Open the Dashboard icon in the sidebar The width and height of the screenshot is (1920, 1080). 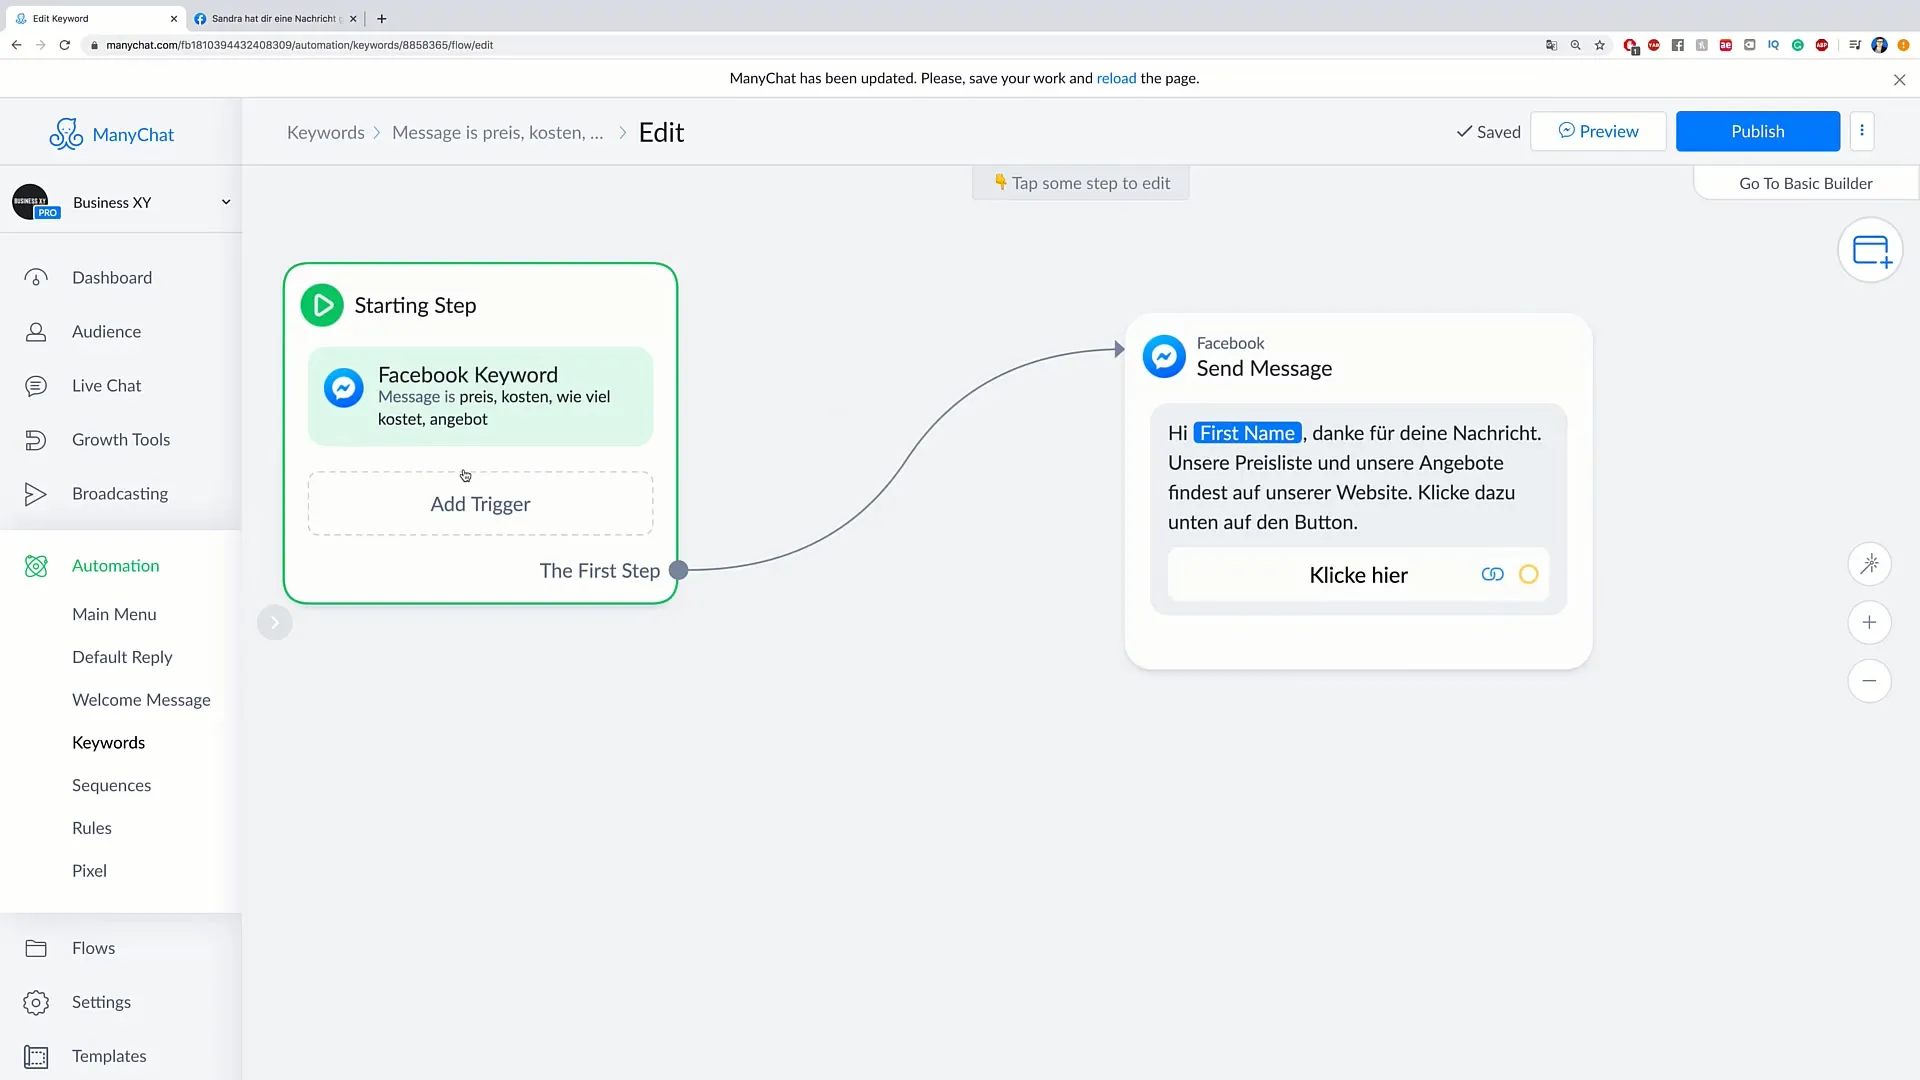[36, 278]
